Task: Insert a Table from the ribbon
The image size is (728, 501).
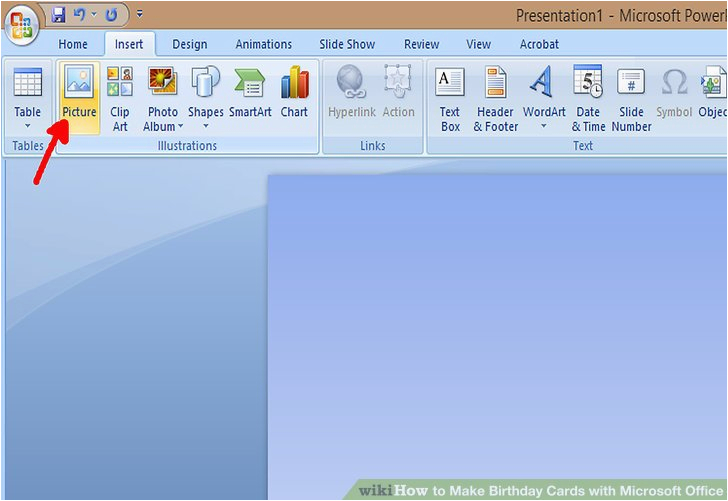Action: (x=27, y=98)
